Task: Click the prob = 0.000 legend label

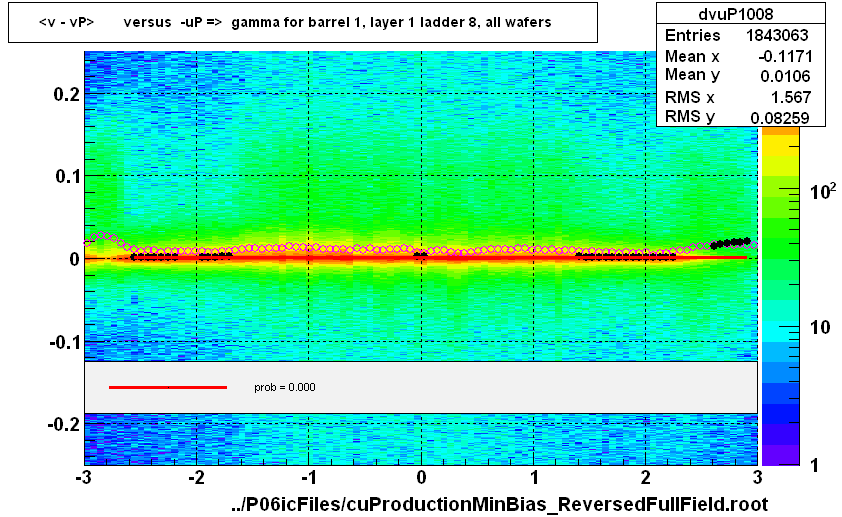Action: [x=285, y=387]
